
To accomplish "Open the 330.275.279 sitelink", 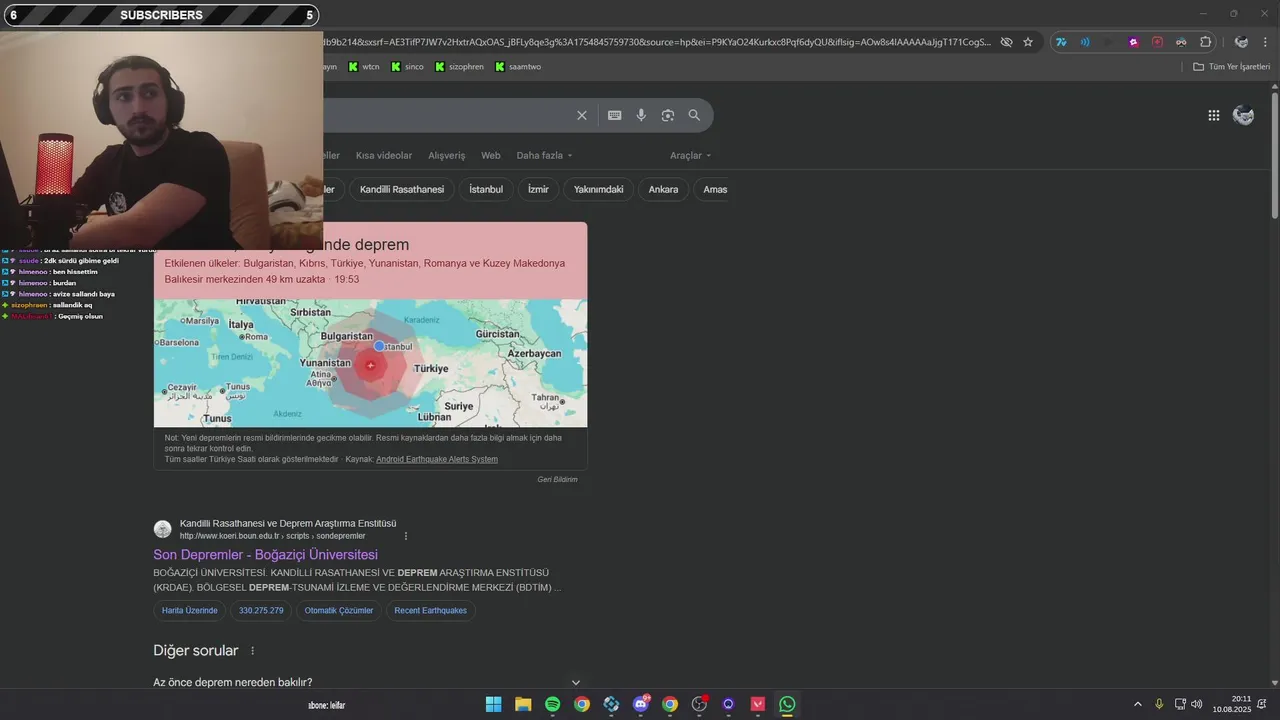I will click(x=261, y=610).
